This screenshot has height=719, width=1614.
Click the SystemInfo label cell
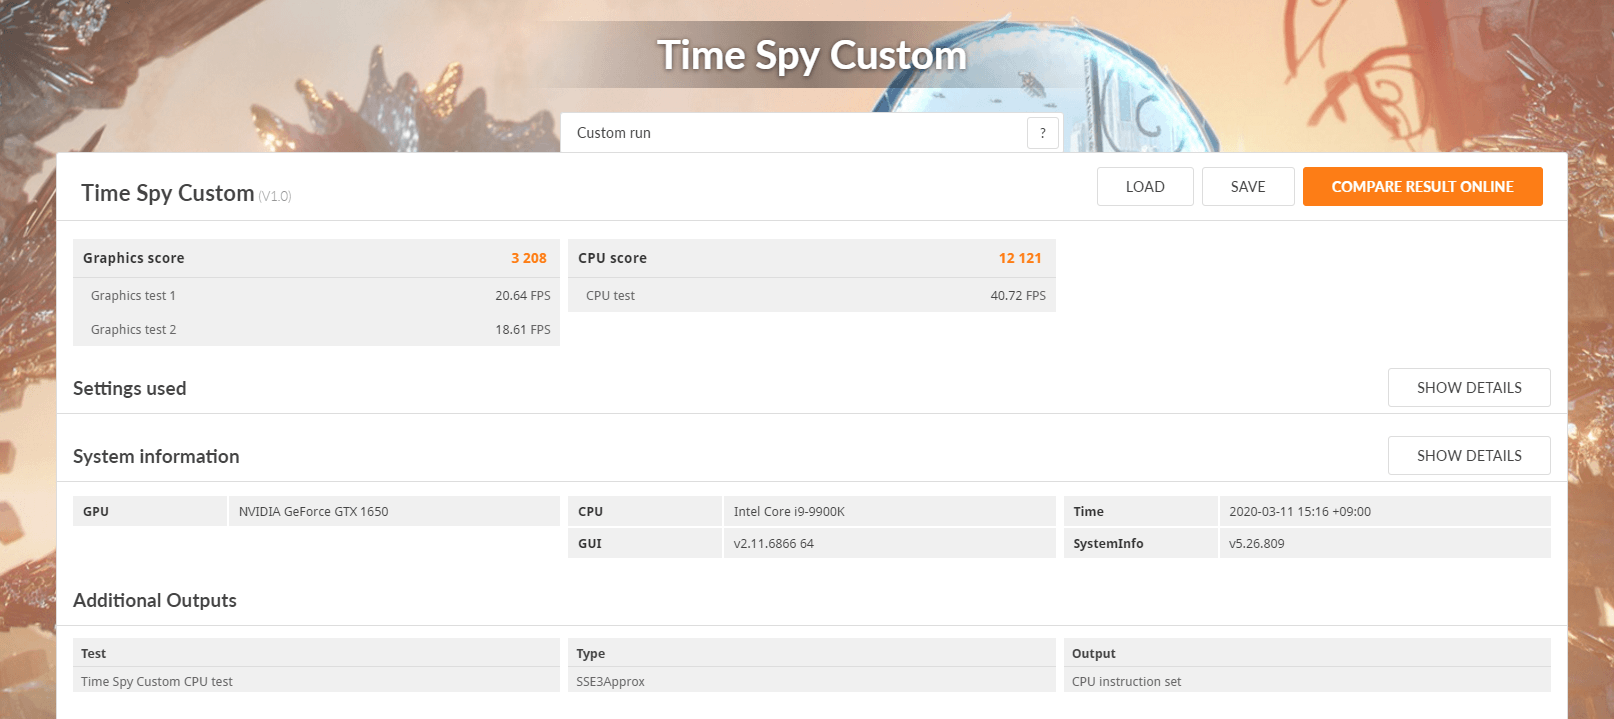[1141, 544]
